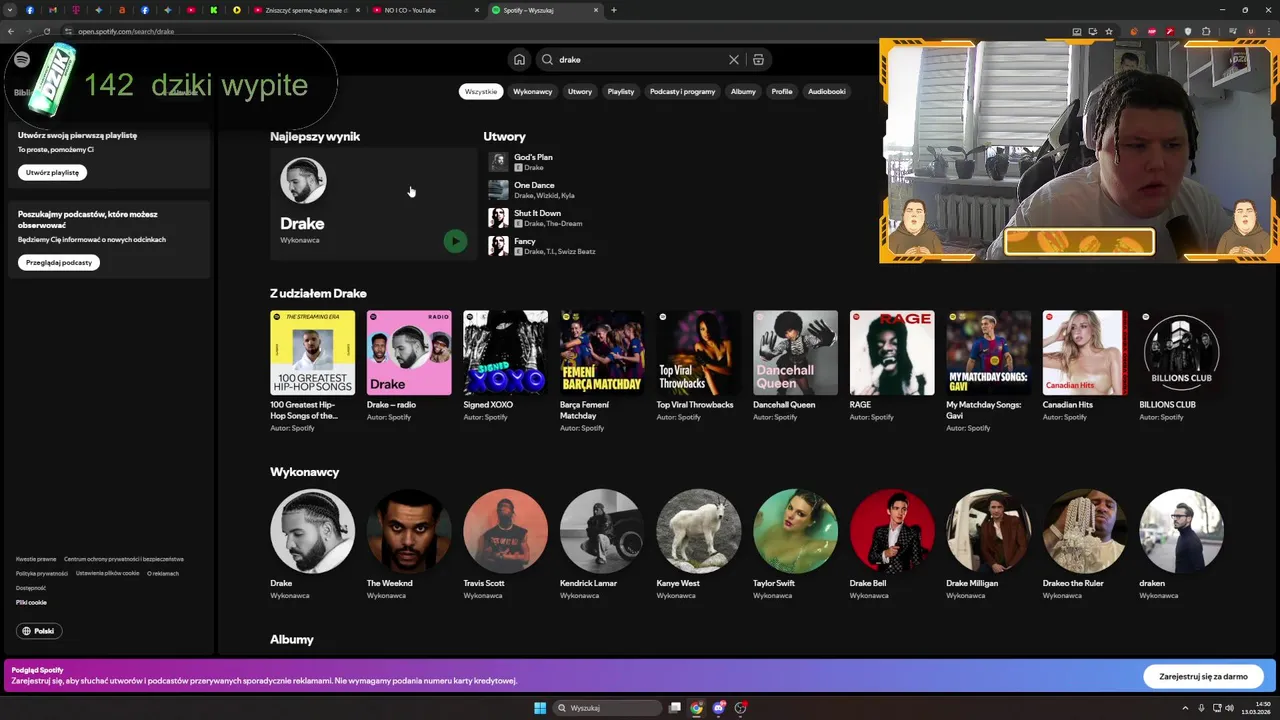Open the Browse icon next to search bar

(758, 60)
